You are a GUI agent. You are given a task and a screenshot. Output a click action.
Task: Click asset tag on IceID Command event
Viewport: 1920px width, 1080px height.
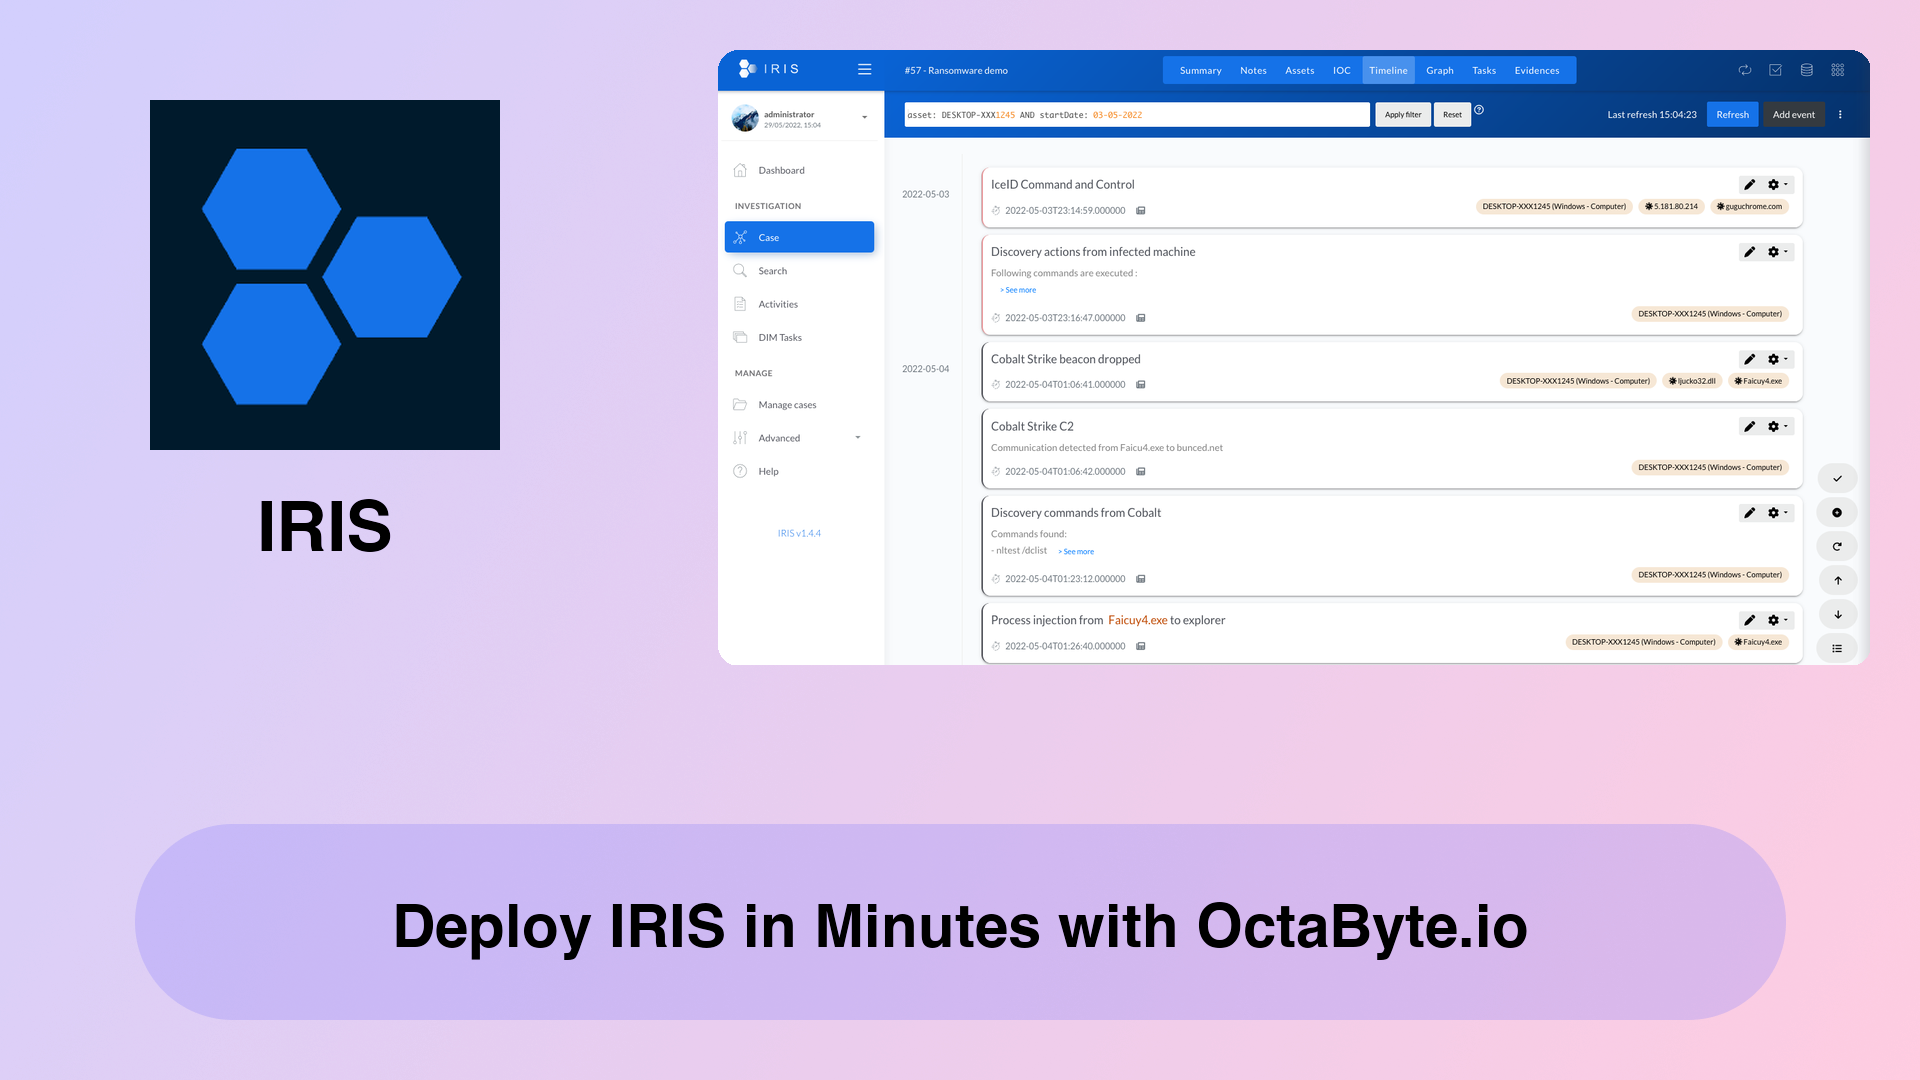pos(1554,207)
